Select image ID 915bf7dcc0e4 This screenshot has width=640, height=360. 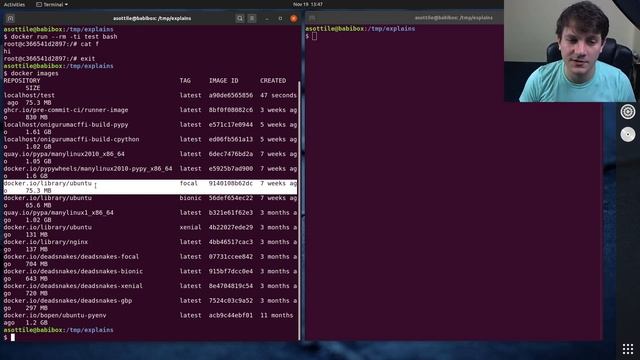[231, 272]
